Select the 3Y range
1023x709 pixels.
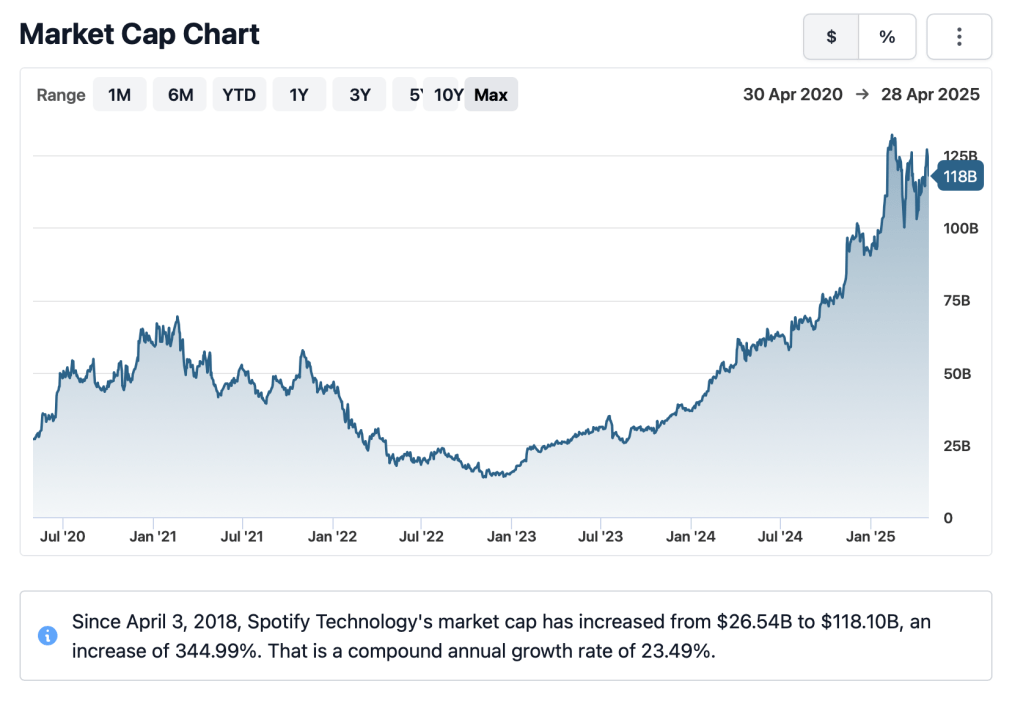360,95
